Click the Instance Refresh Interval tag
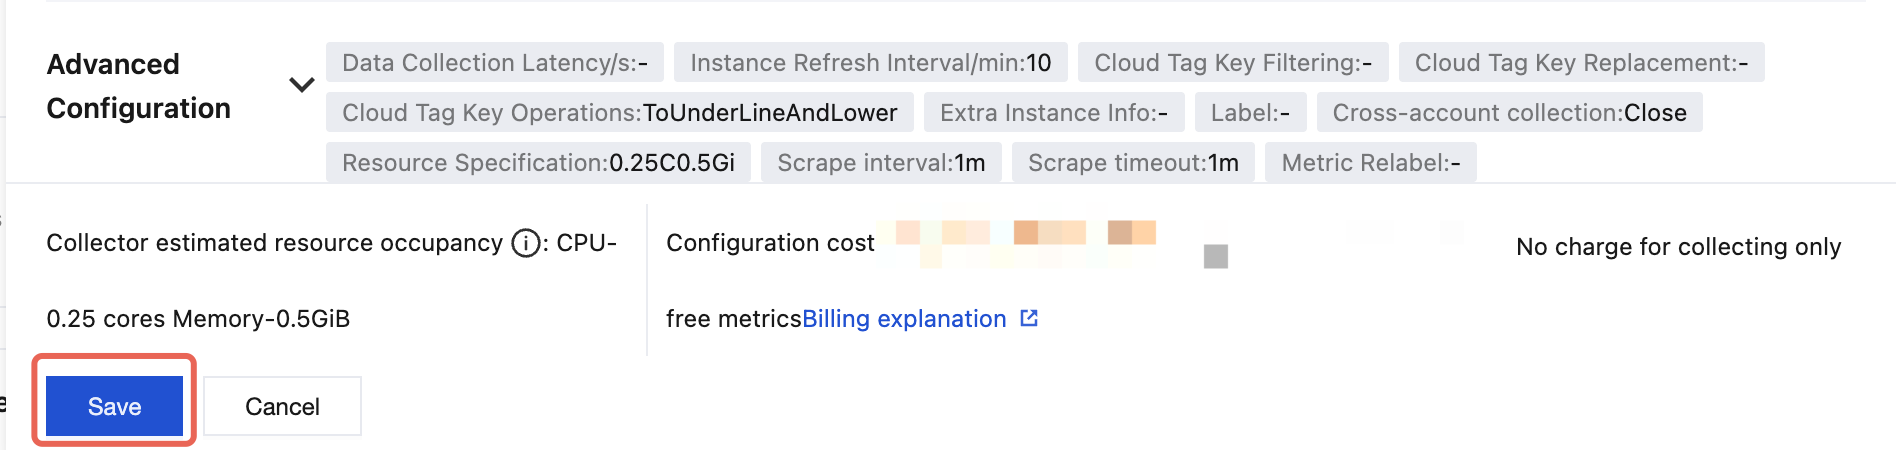 click(x=870, y=63)
